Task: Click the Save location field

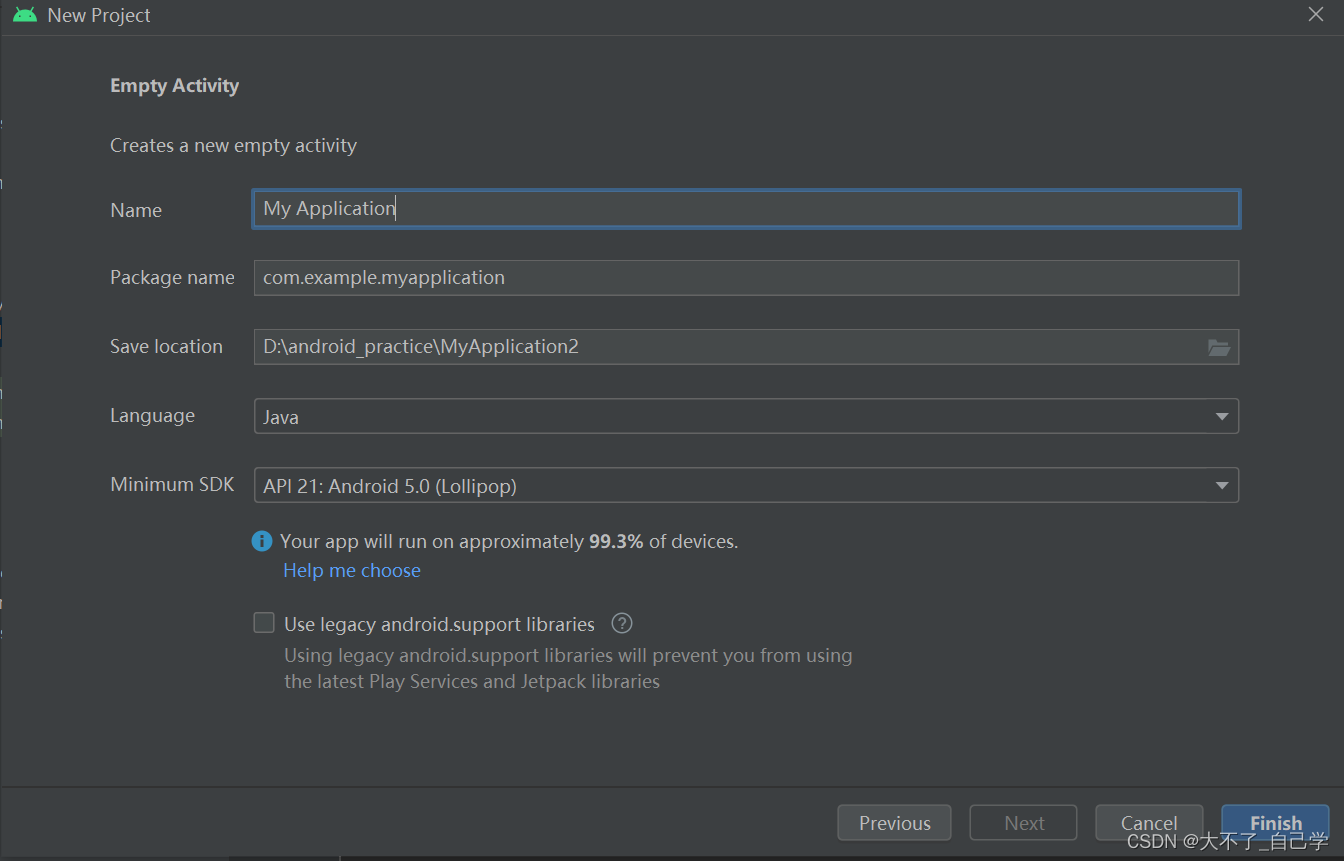Action: coord(700,346)
